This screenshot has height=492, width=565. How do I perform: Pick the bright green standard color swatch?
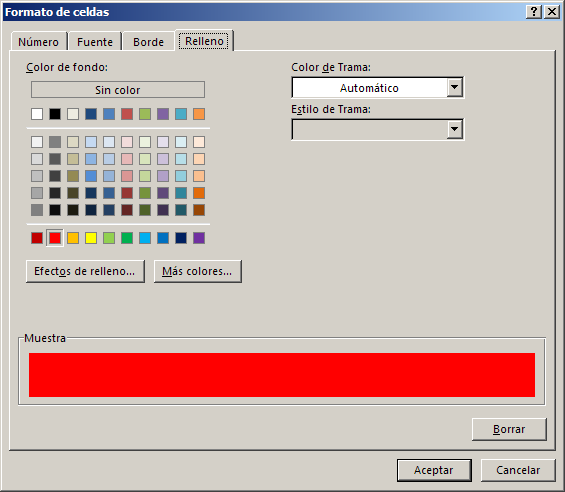(127, 238)
